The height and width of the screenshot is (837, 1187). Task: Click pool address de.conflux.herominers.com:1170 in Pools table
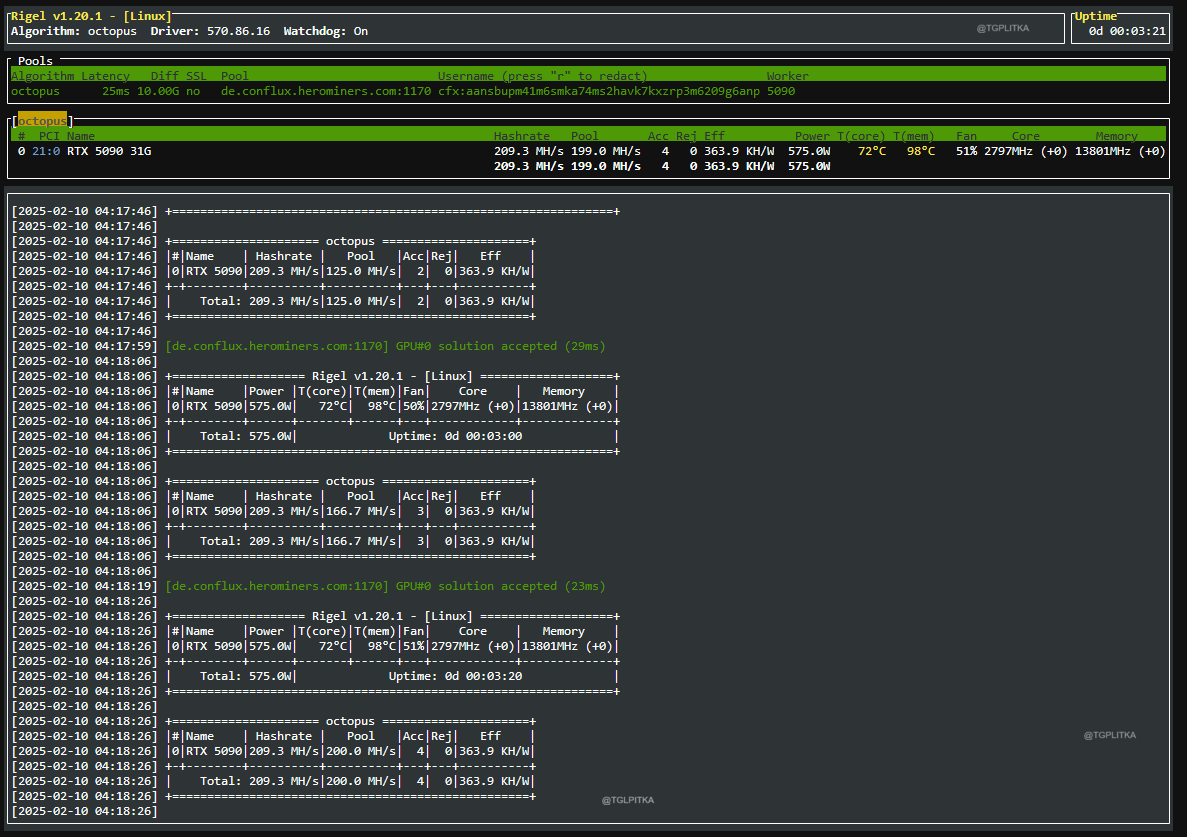point(326,91)
